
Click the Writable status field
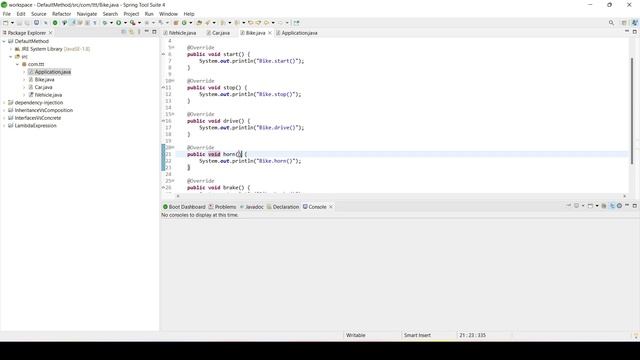[x=356, y=335]
